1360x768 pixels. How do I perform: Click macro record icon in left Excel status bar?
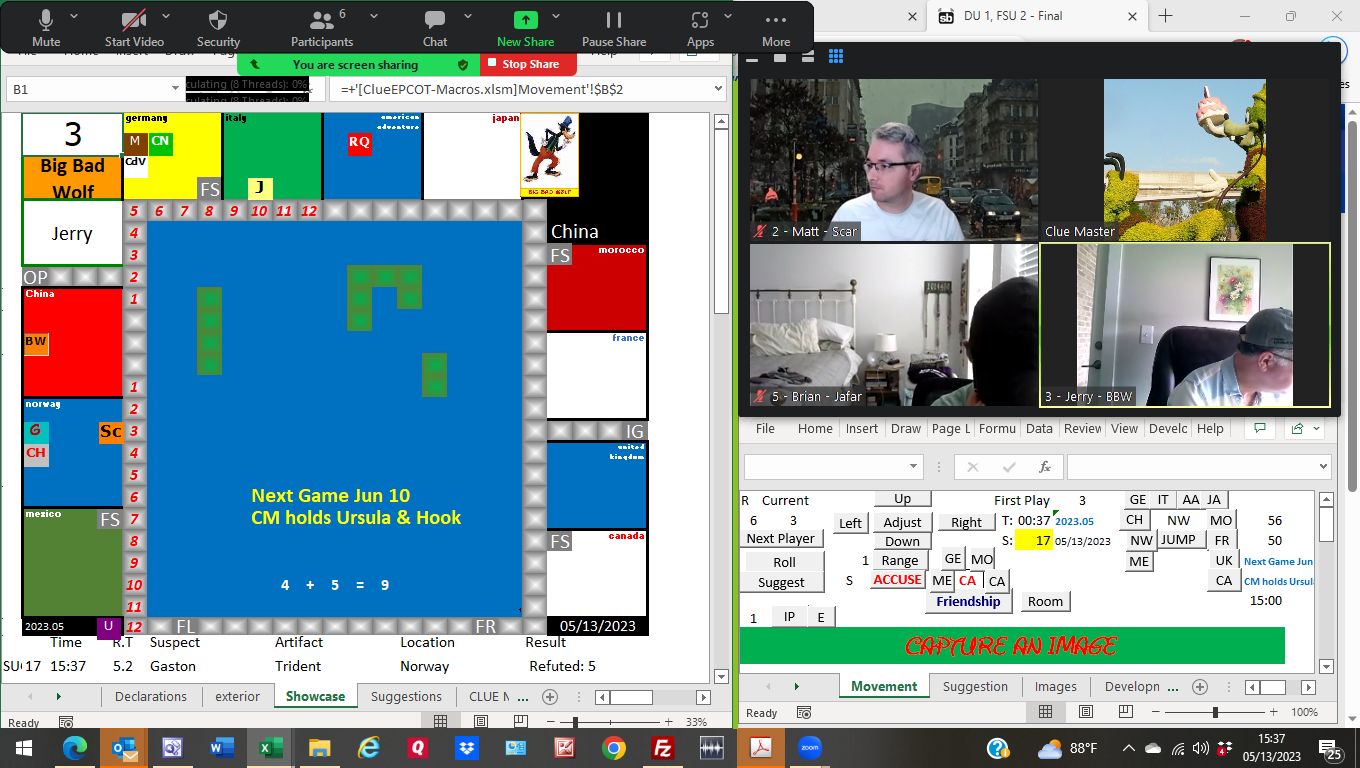66,722
